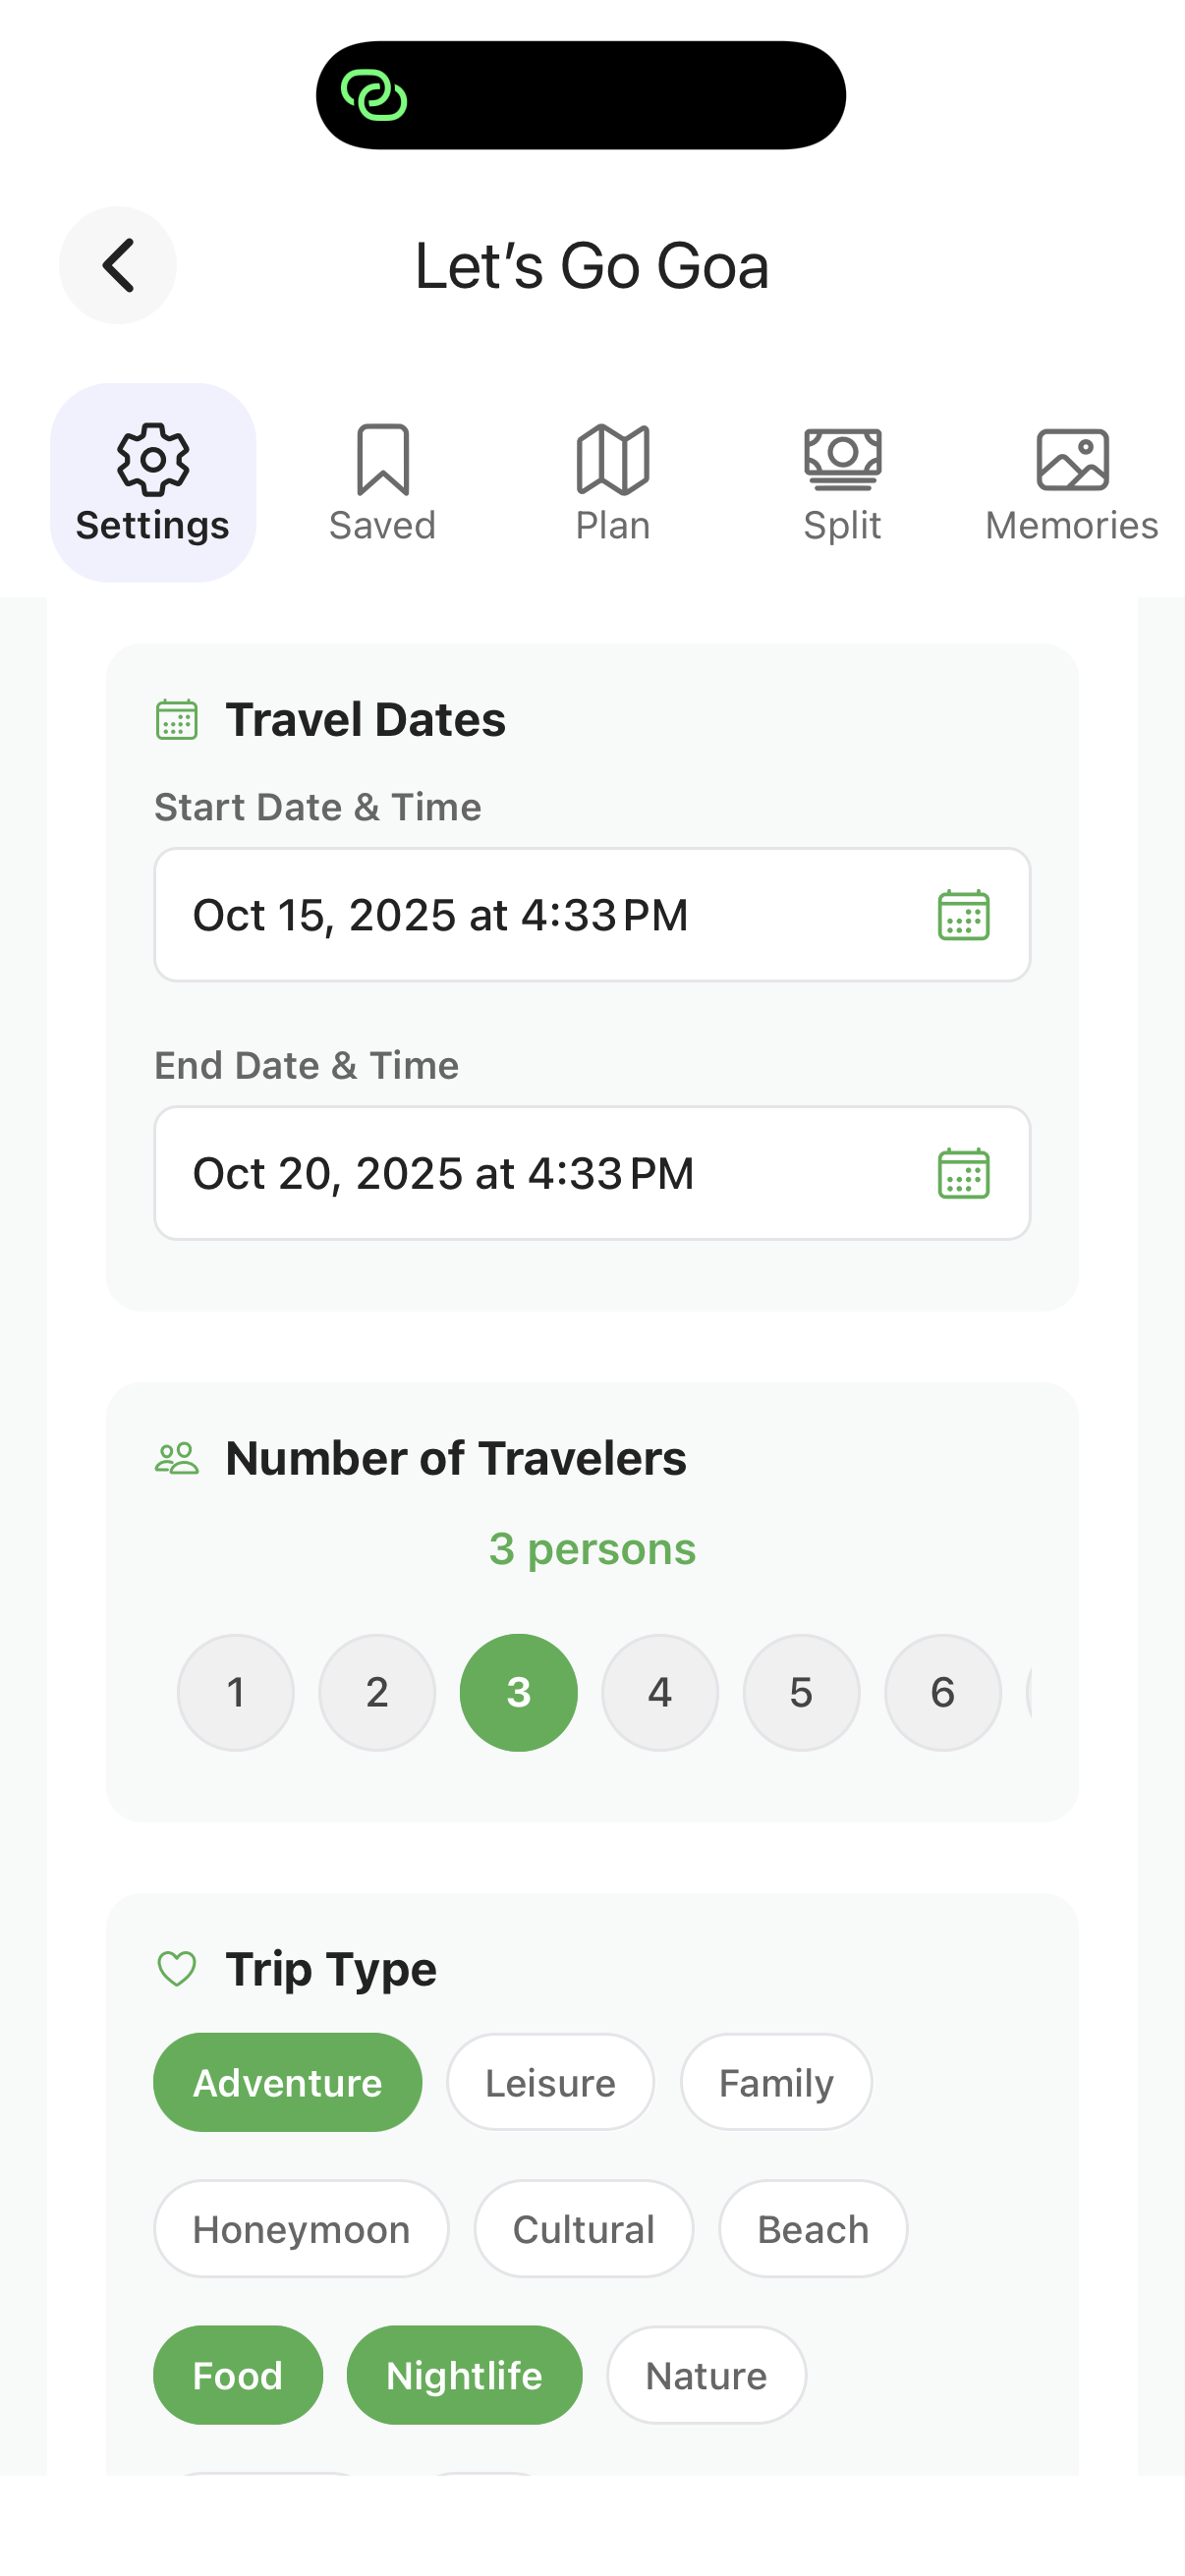The image size is (1185, 2576).
Task: Select the Settings tab label
Action: point(153,525)
